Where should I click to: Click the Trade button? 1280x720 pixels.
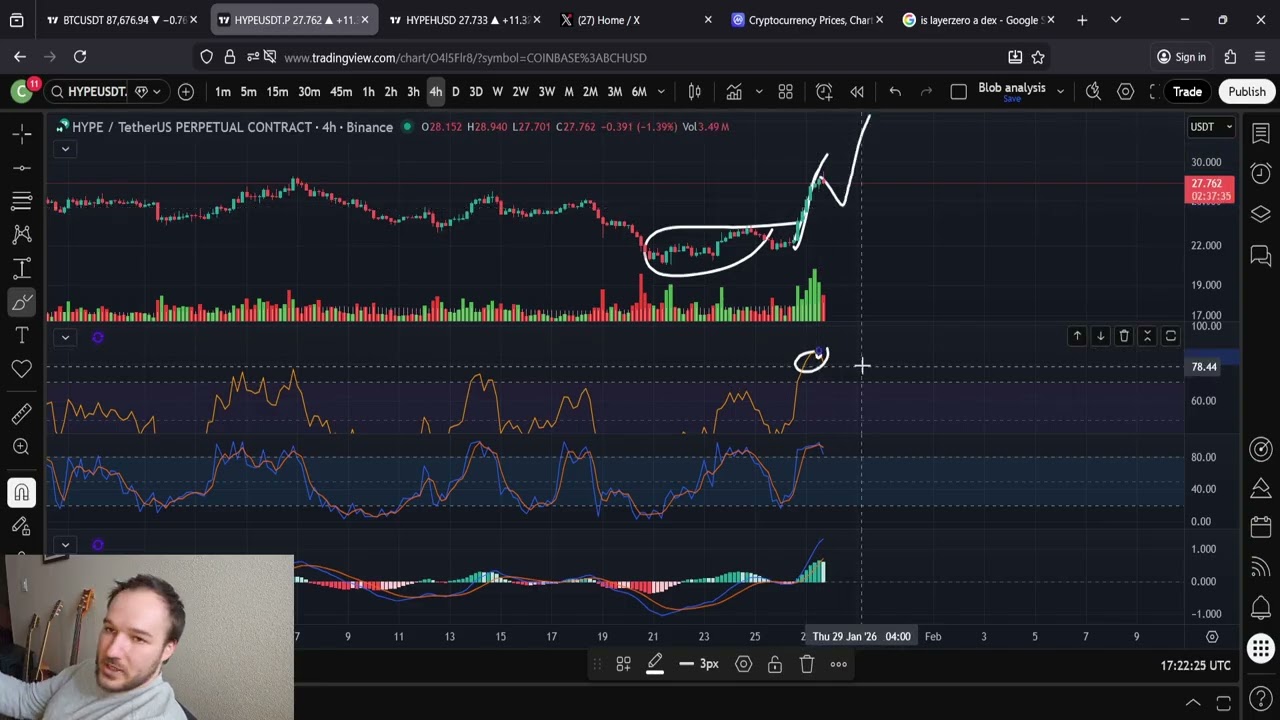[x=1187, y=92]
